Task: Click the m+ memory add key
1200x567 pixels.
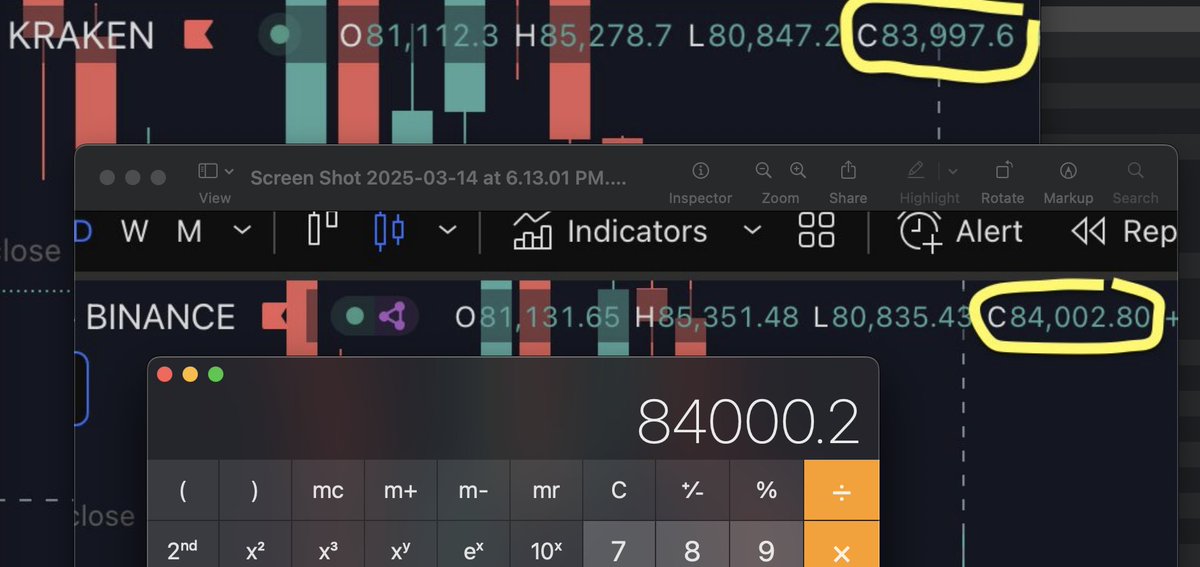Action: coord(401,491)
